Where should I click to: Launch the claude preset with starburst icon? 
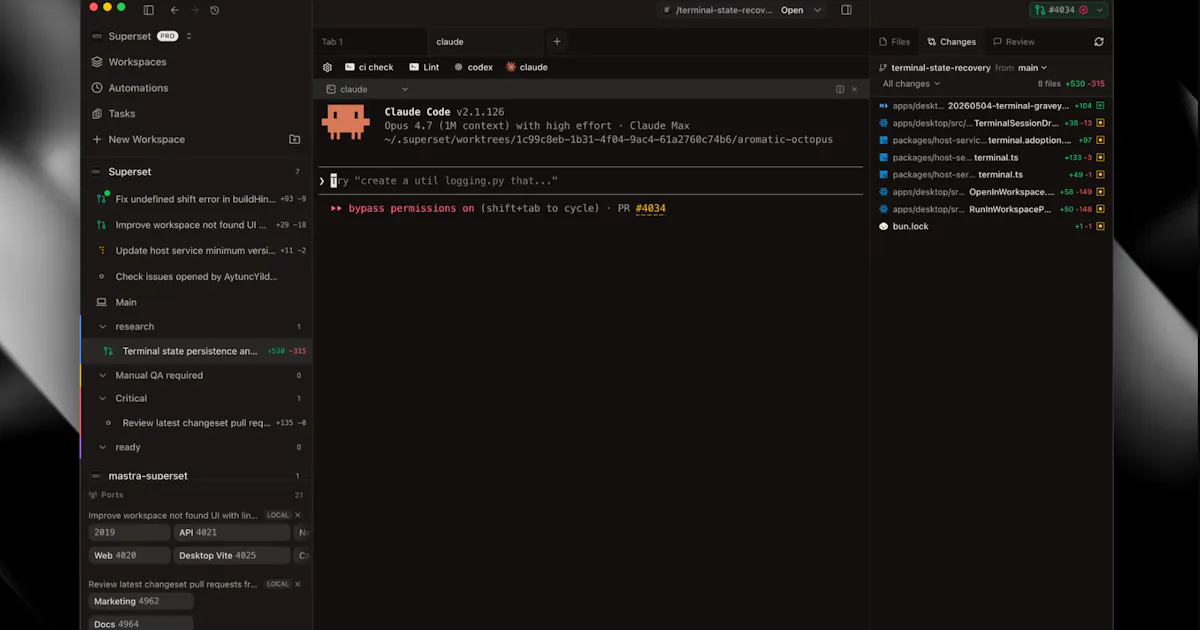pos(527,67)
